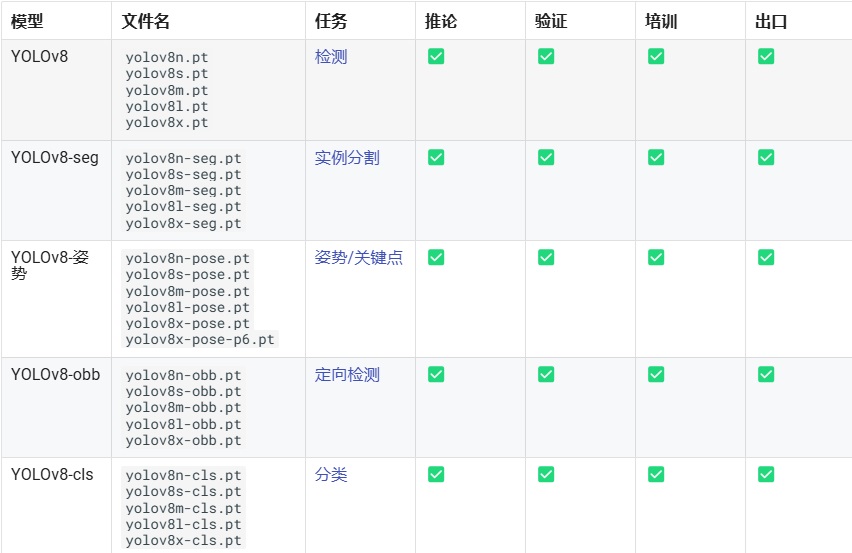Viewport: 852px width, 553px height.
Task: Click the yolov8s-cls.pt file name
Action: [183, 492]
